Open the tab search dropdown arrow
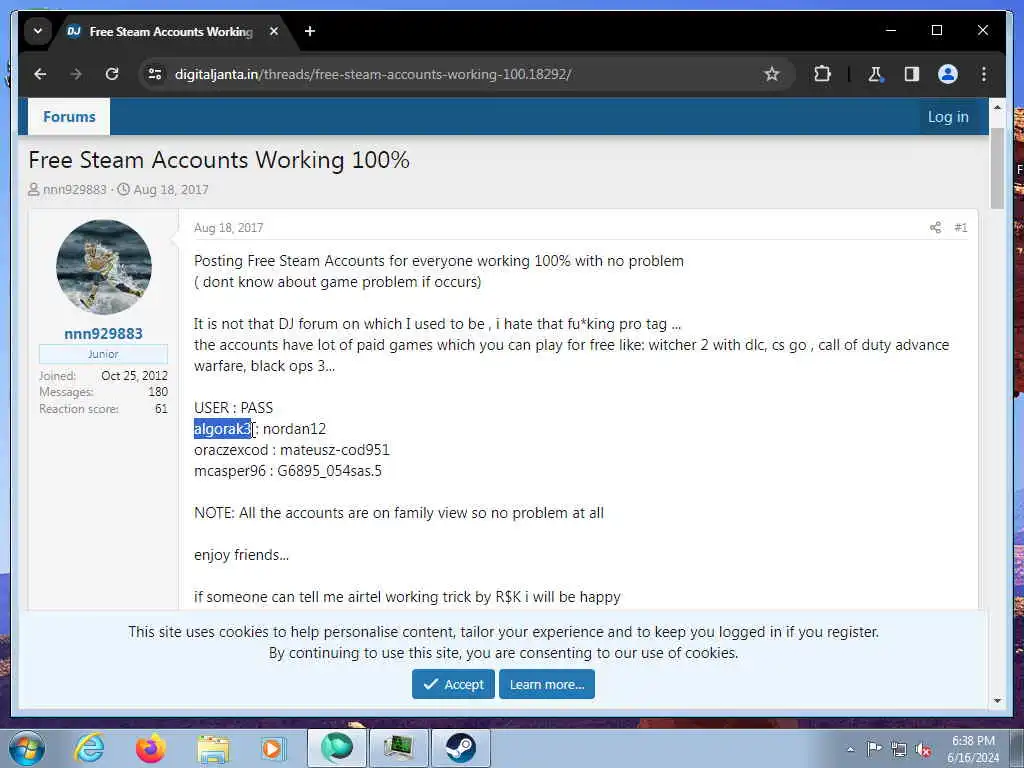The width and height of the screenshot is (1024, 768). click(38, 31)
